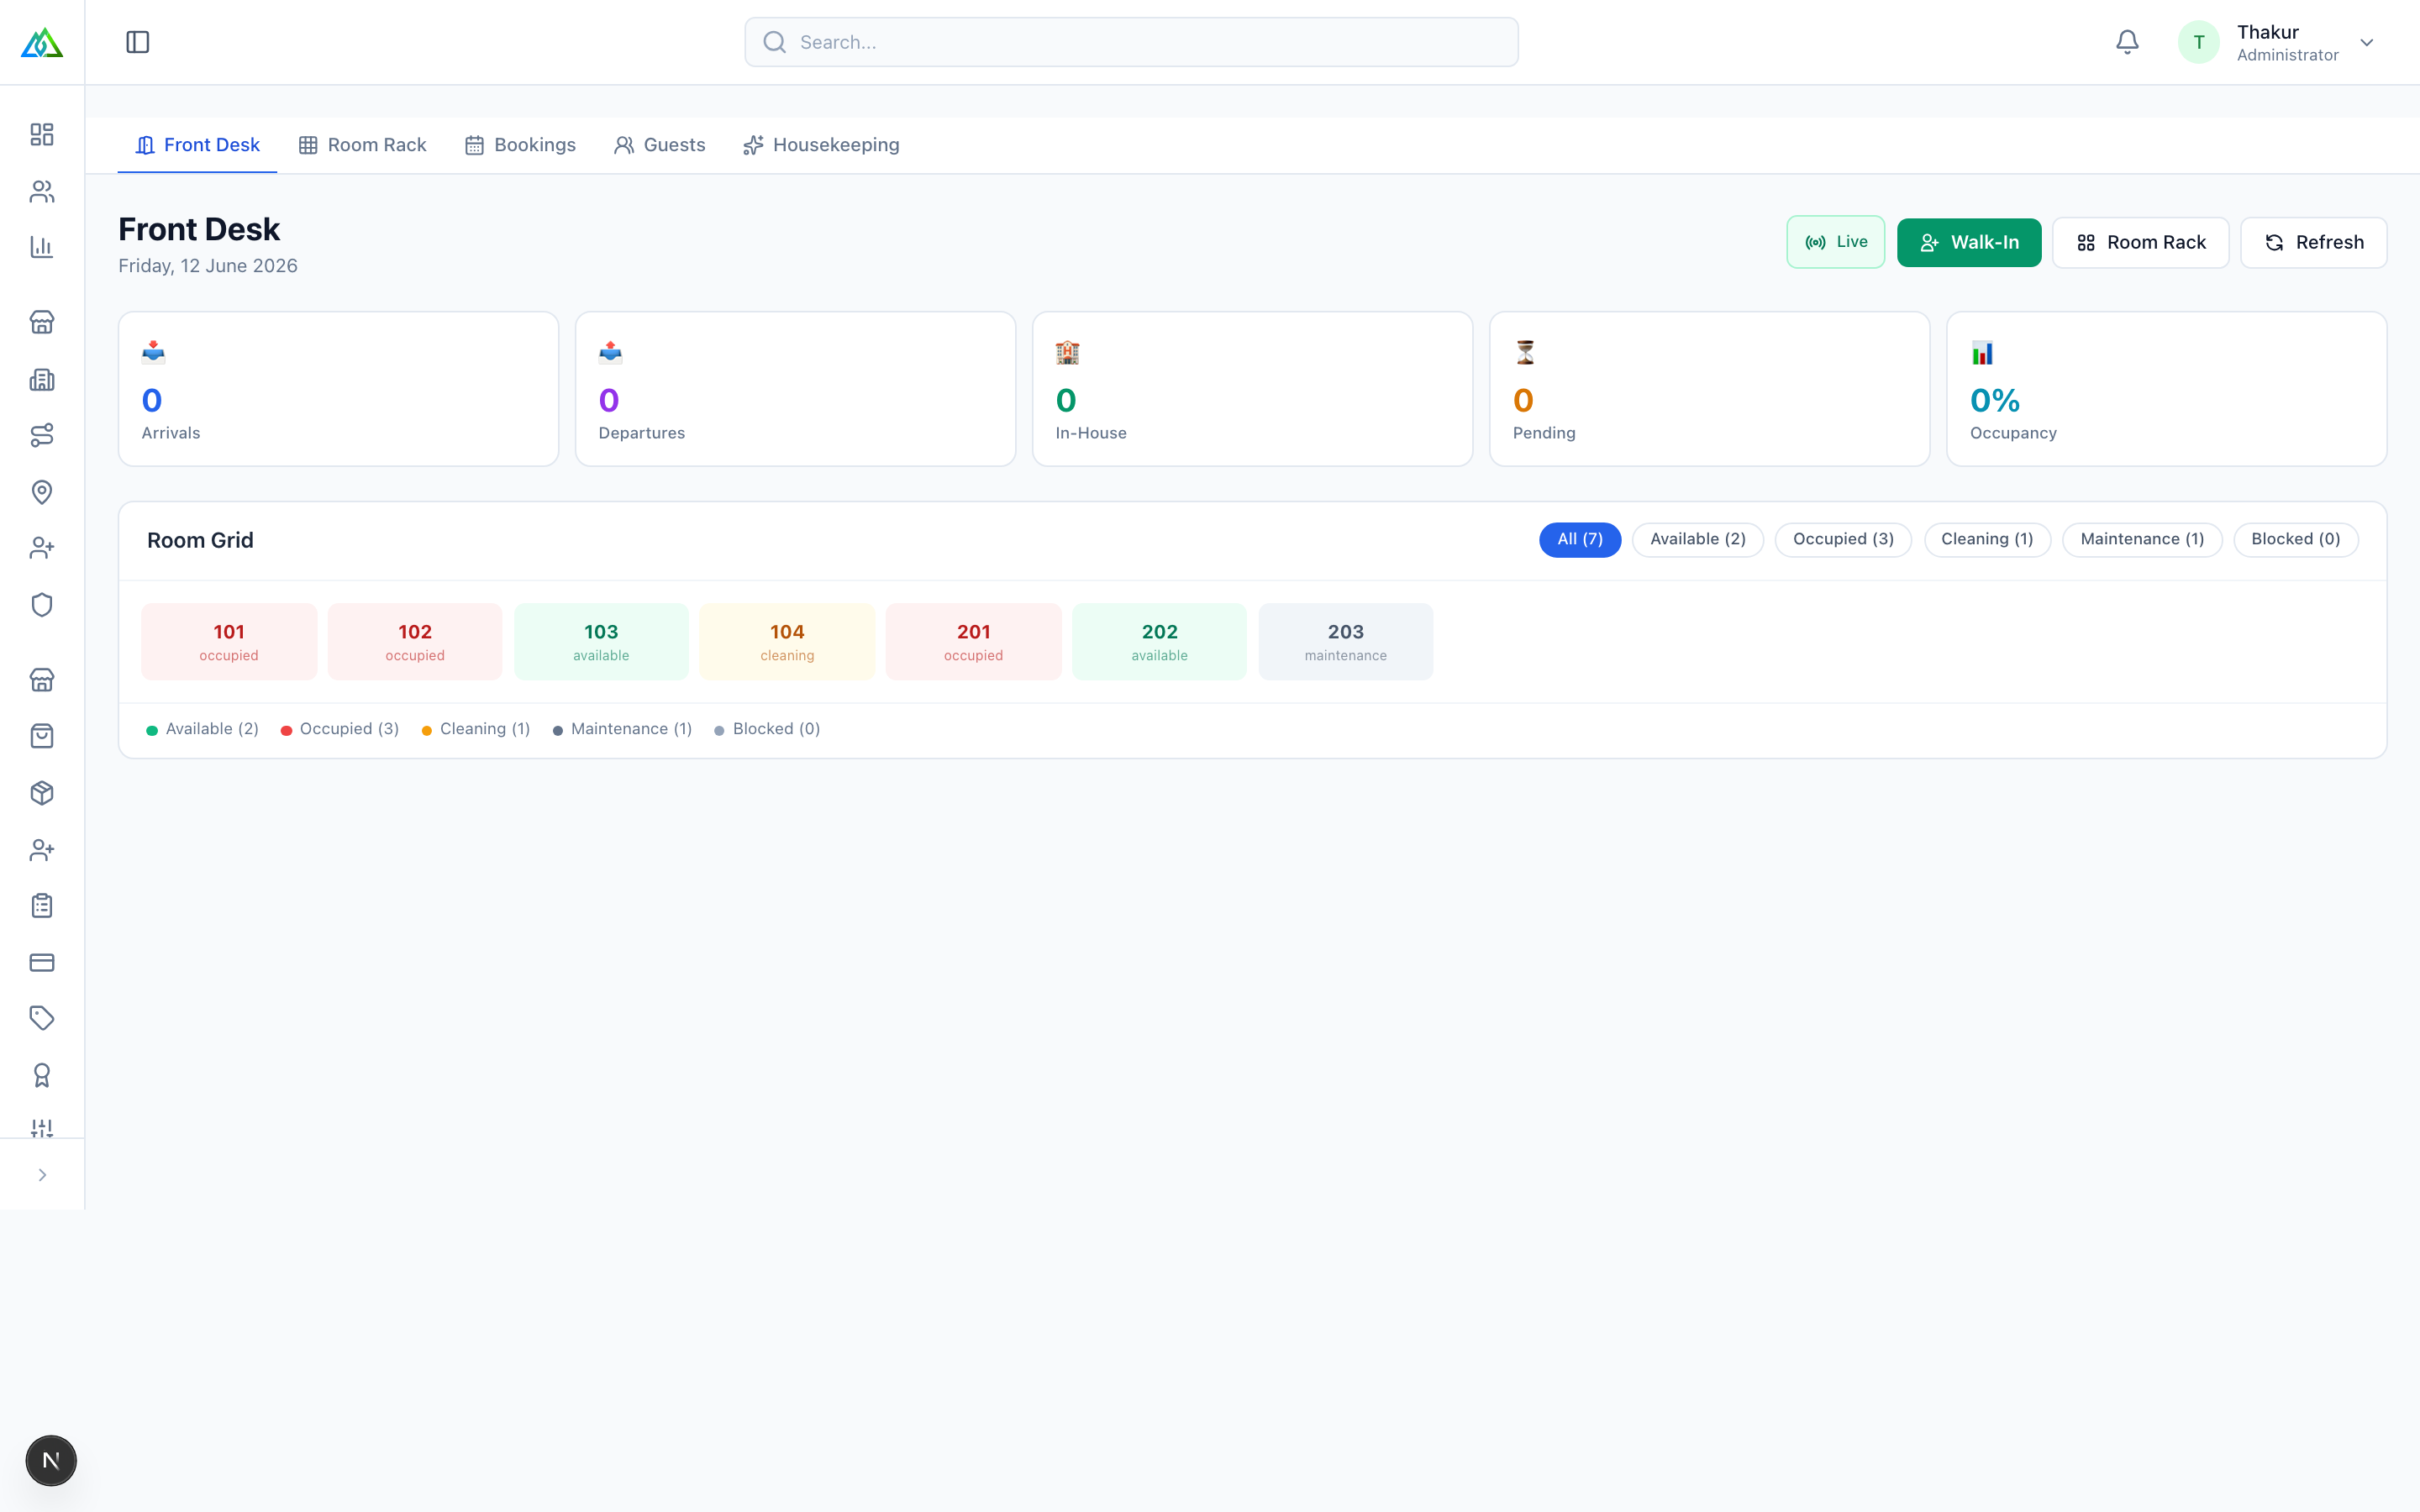Open room 202 available tile
The height and width of the screenshot is (1512, 2420).
(1159, 642)
